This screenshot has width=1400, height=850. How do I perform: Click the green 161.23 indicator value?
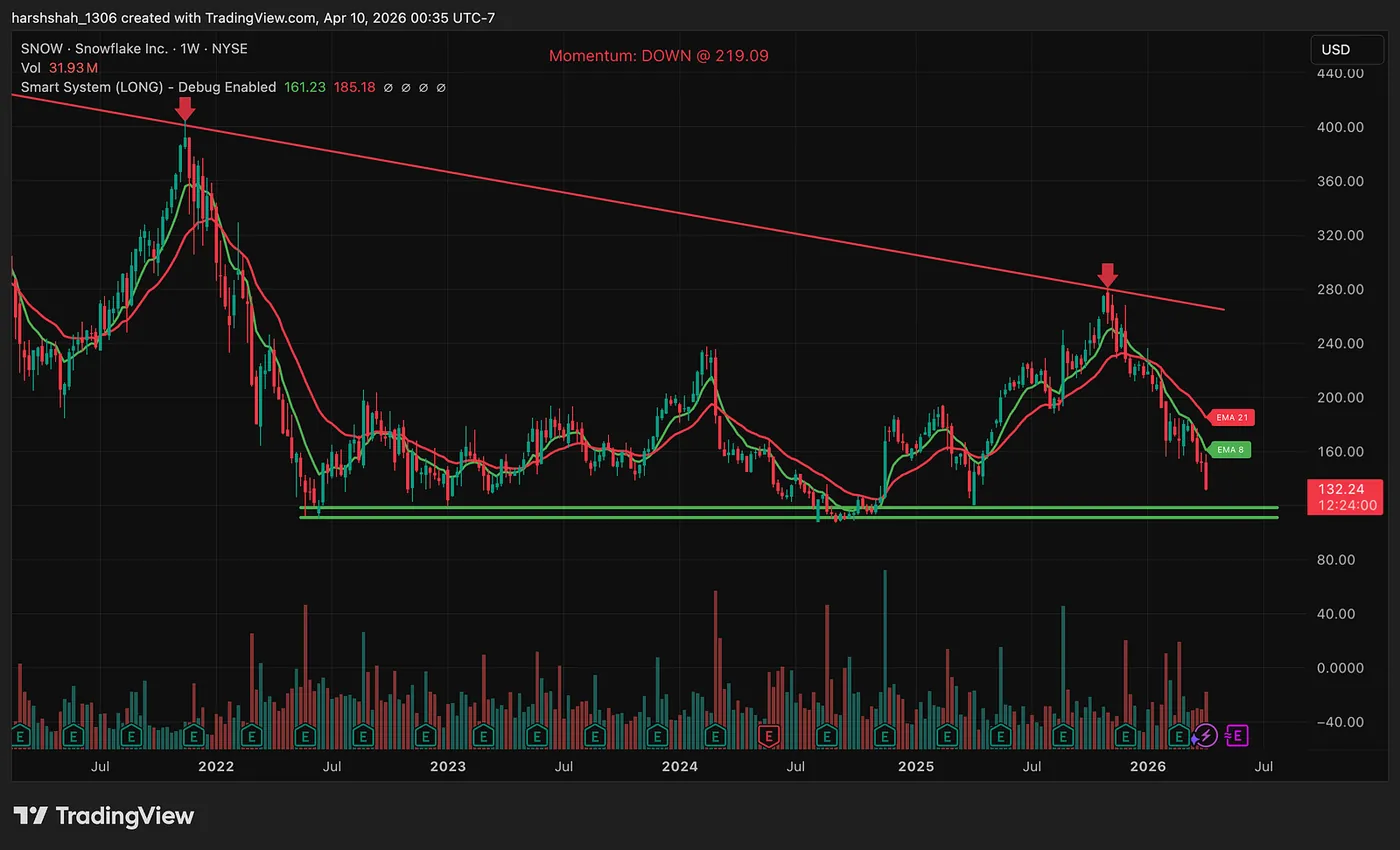pos(304,87)
